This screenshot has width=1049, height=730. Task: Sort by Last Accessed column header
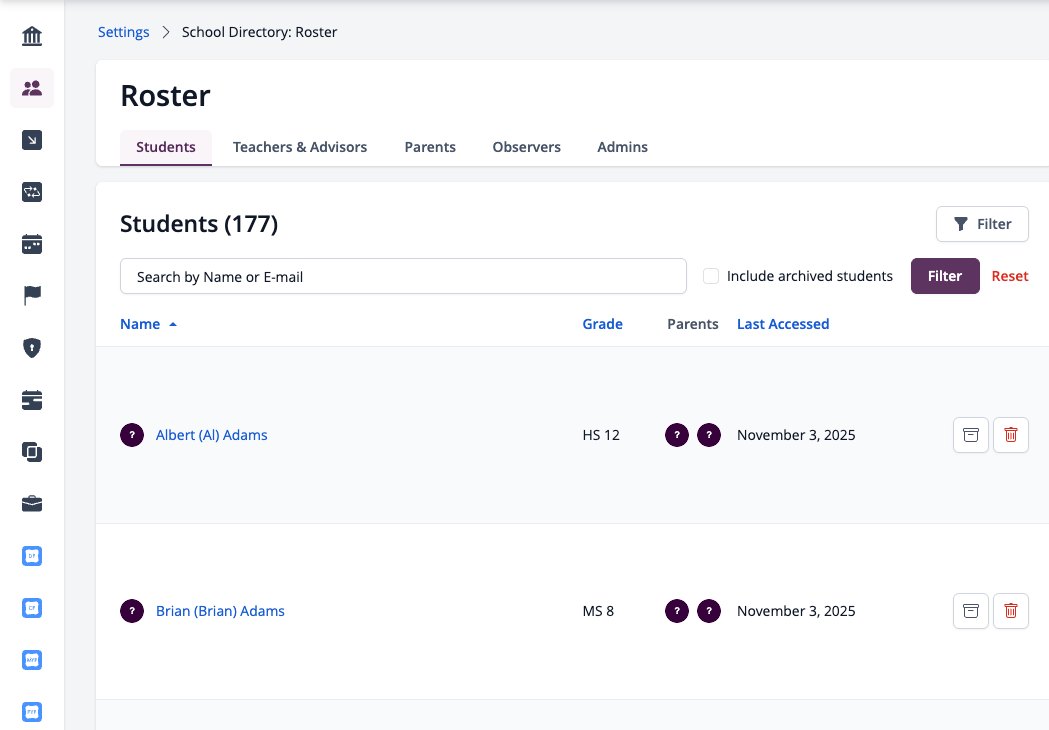[x=783, y=324]
